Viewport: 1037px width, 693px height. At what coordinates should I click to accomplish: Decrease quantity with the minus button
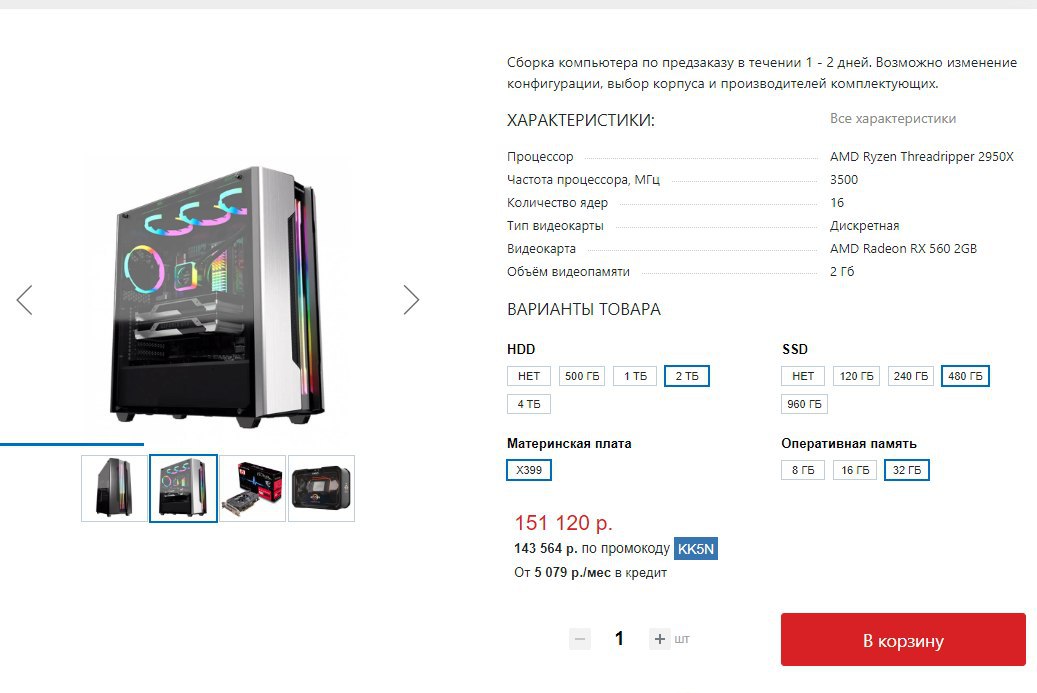(x=580, y=639)
